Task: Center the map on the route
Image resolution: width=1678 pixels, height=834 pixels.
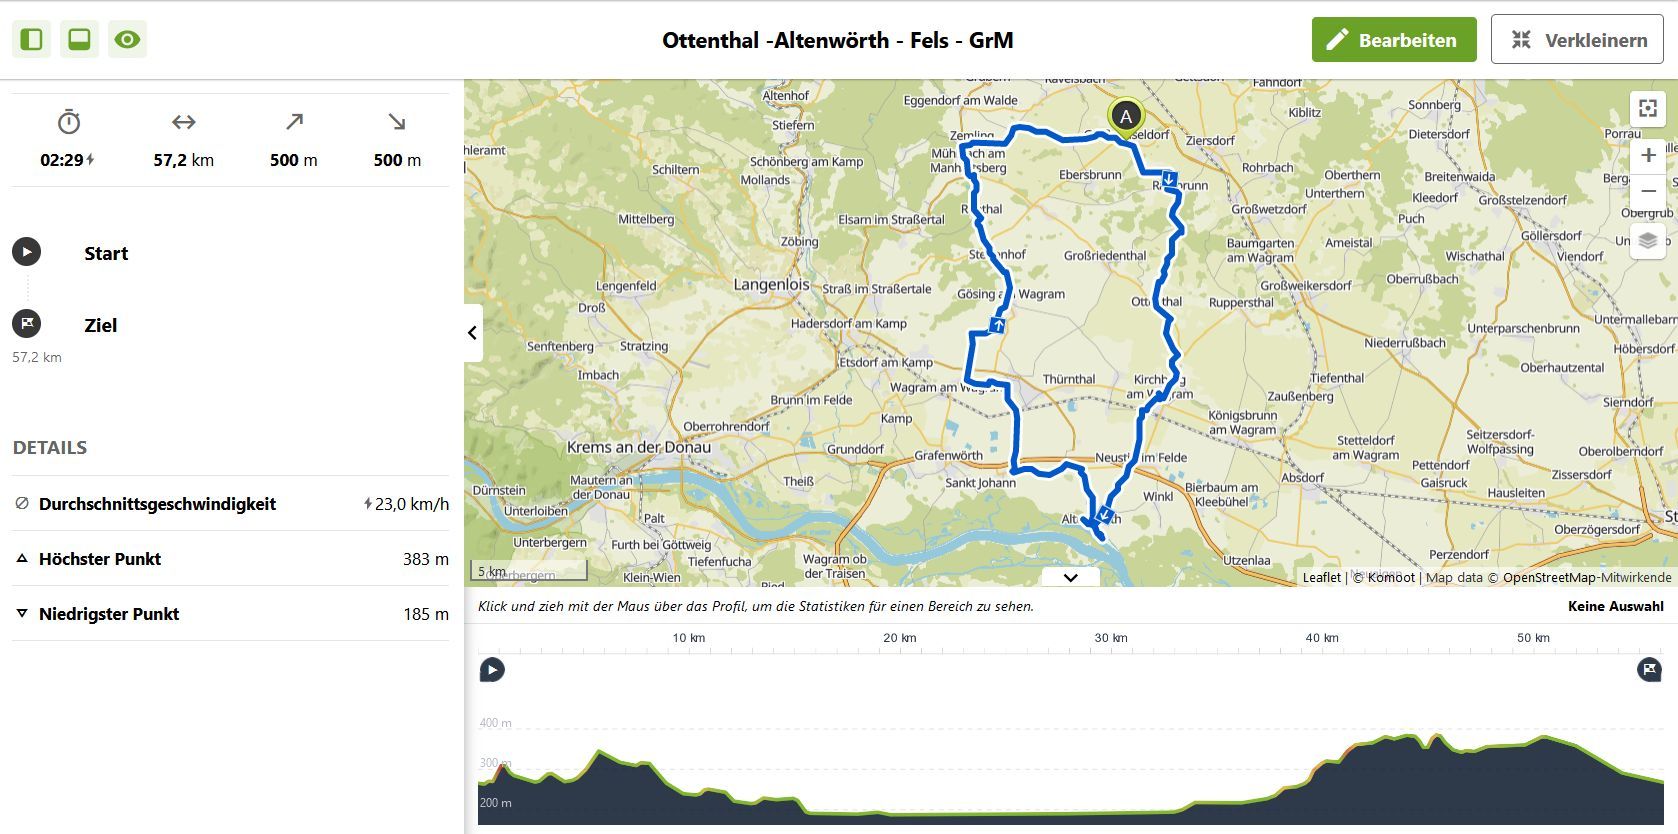Action: [x=1648, y=108]
